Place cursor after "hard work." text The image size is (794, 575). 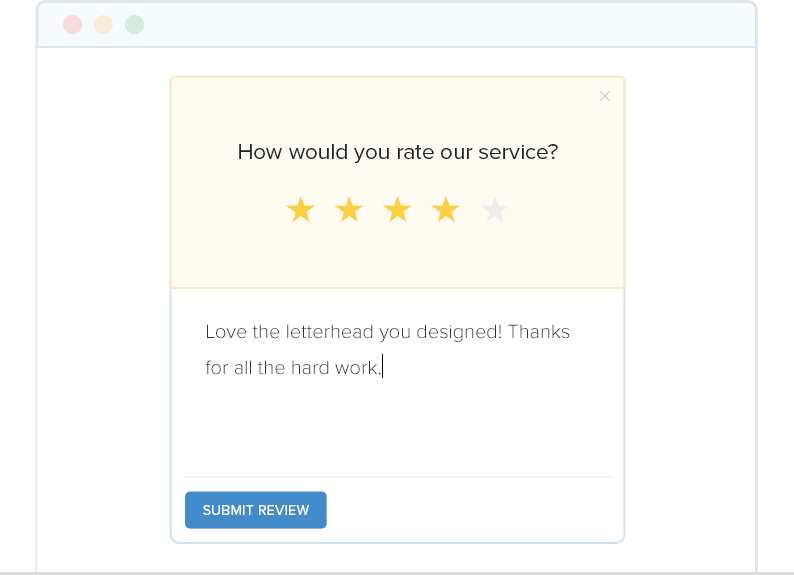coord(382,368)
